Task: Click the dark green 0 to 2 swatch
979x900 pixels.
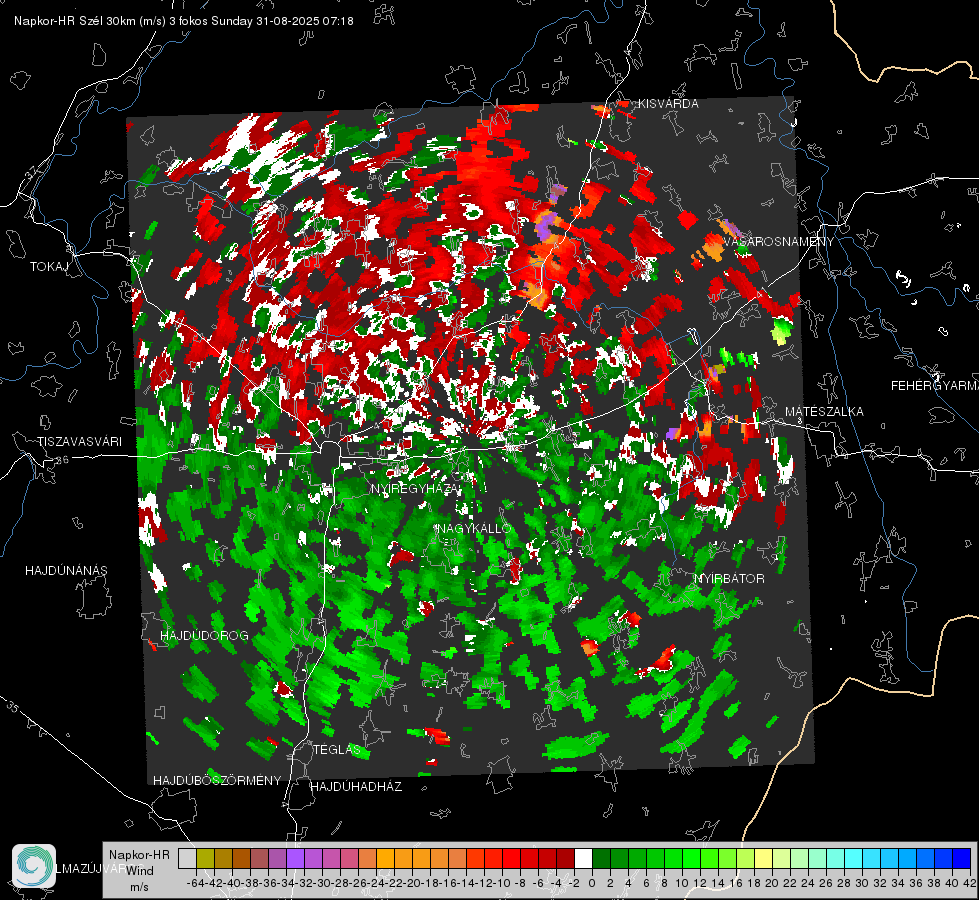Action: pos(601,858)
